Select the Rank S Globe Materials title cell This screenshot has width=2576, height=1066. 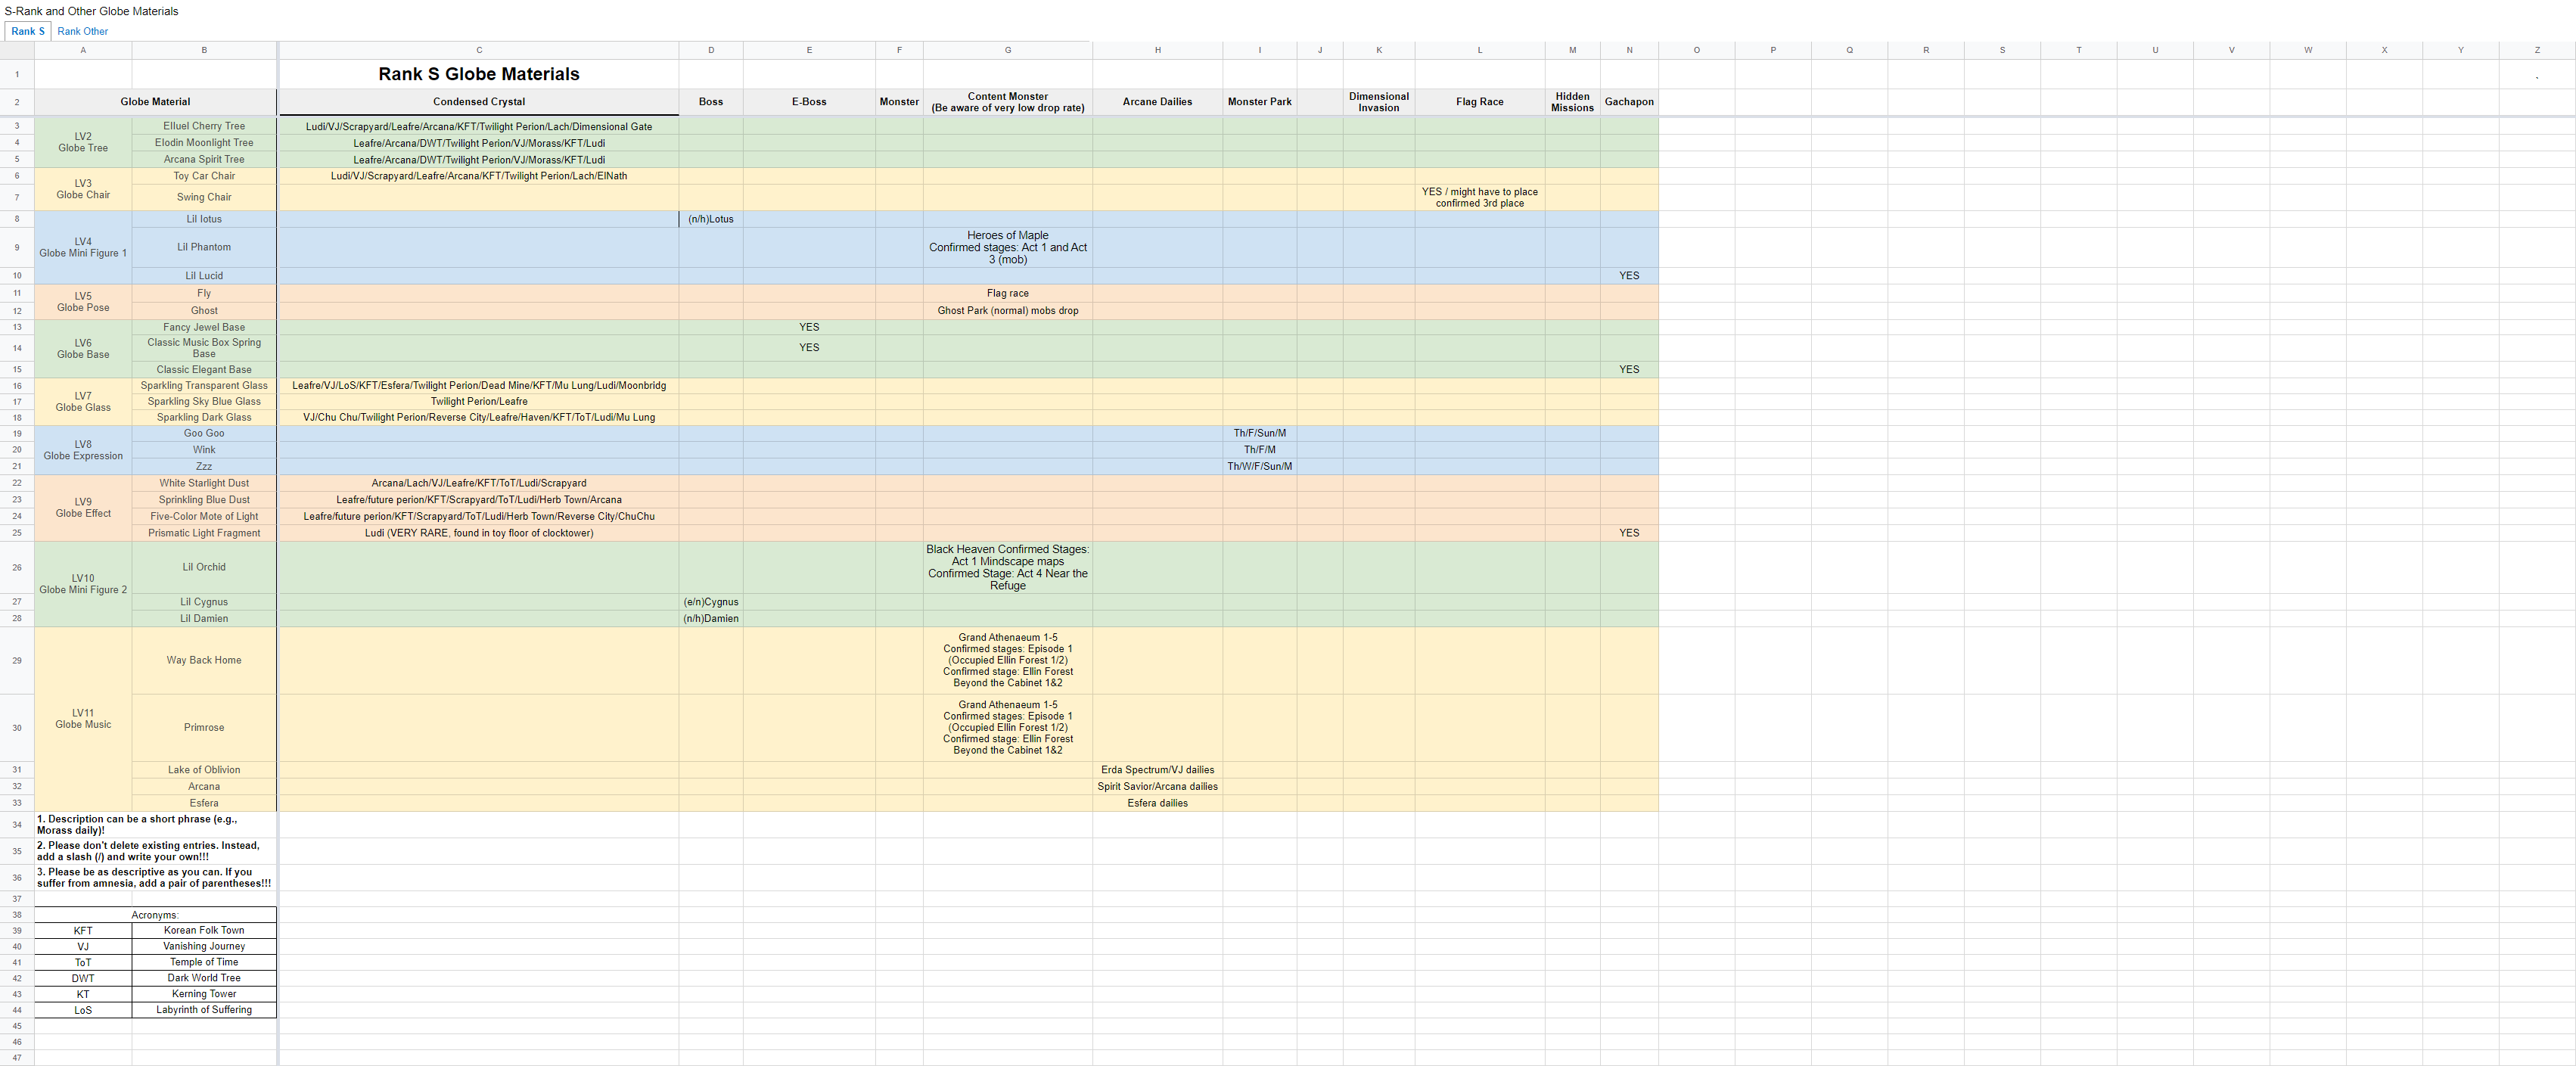pos(479,73)
